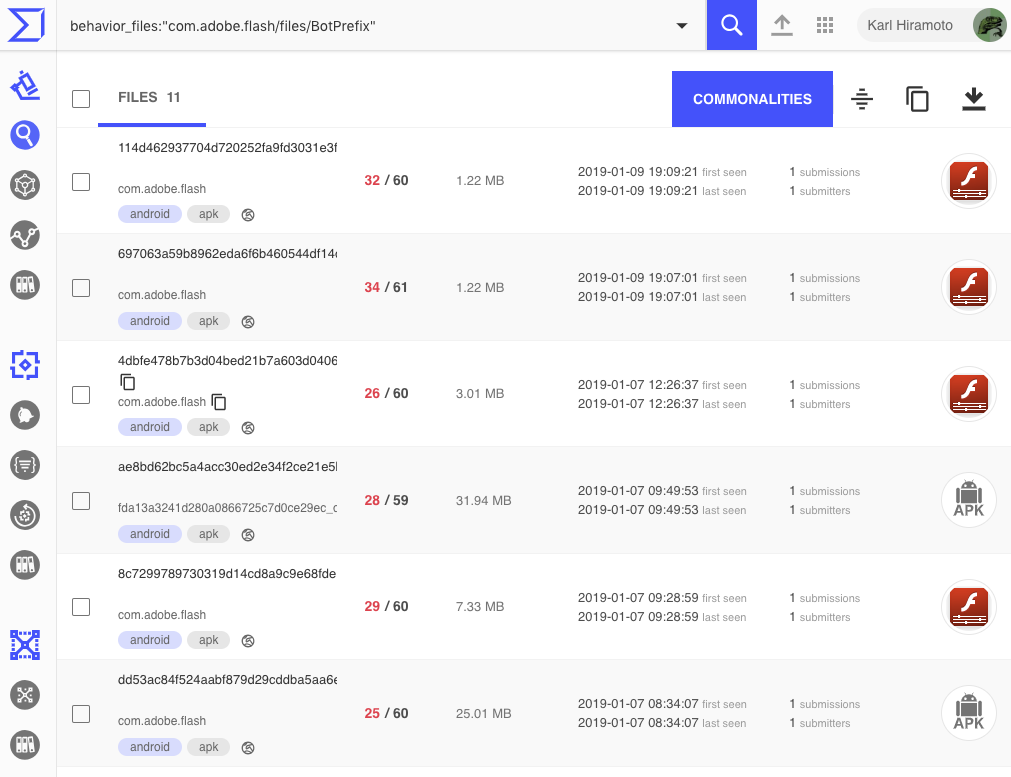
Task: Click the Flash thumbnail for 114d4629 file
Action: pos(968,181)
